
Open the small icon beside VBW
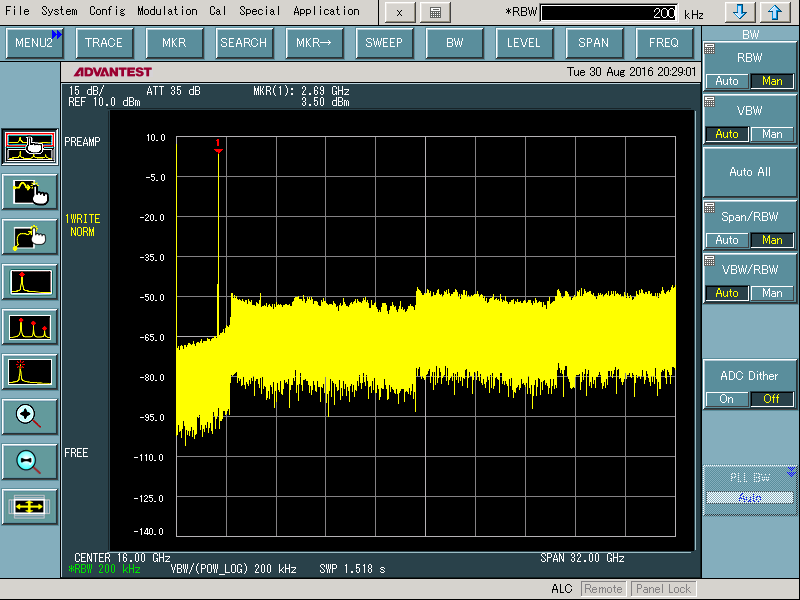point(710,102)
